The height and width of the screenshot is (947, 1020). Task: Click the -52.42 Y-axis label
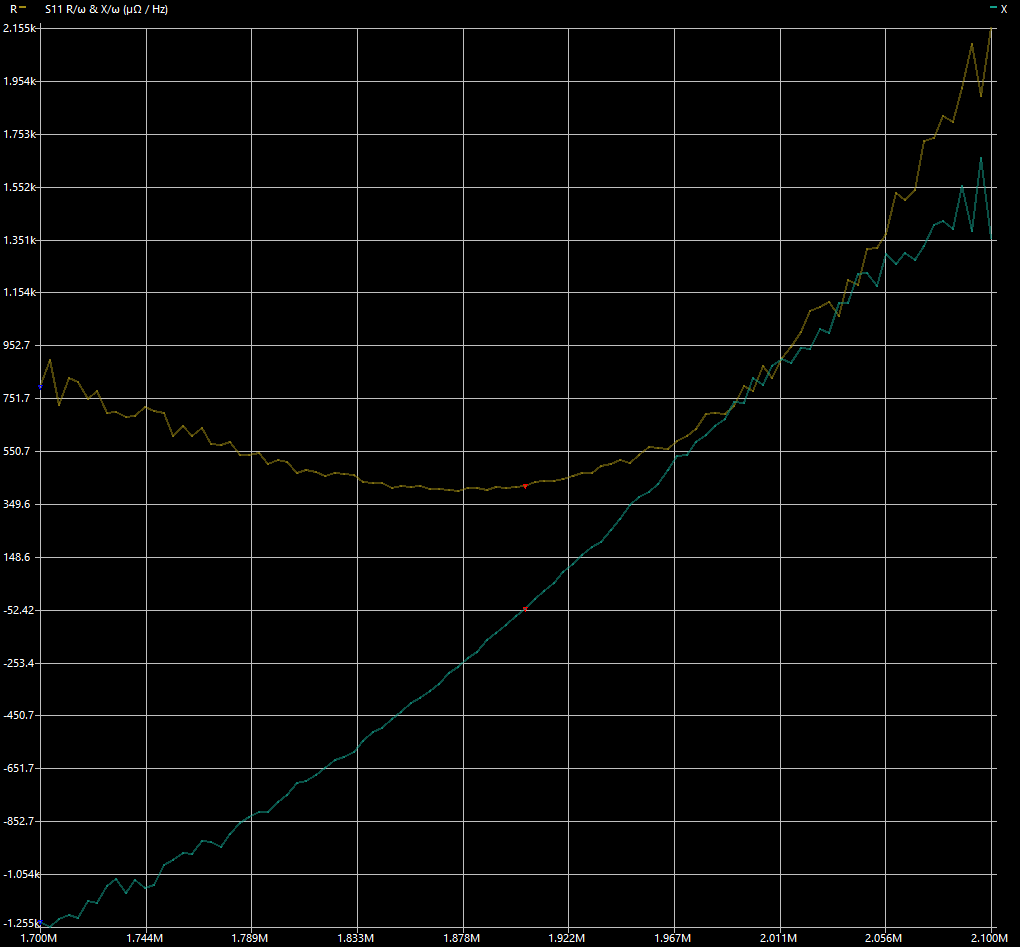pyautogui.click(x=20, y=610)
